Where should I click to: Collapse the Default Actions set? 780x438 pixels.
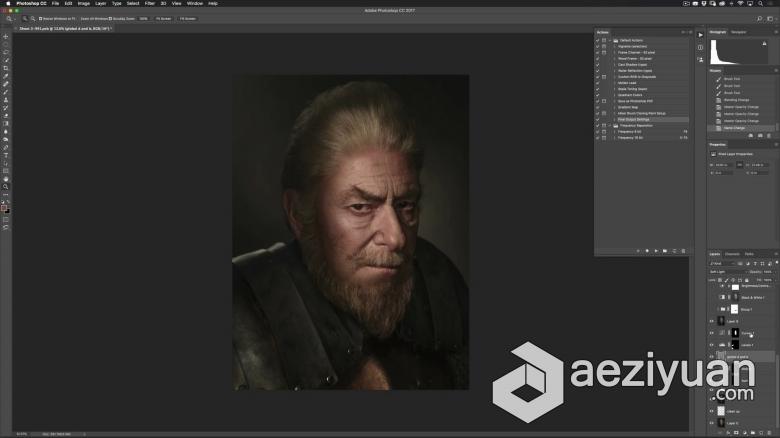click(610, 40)
